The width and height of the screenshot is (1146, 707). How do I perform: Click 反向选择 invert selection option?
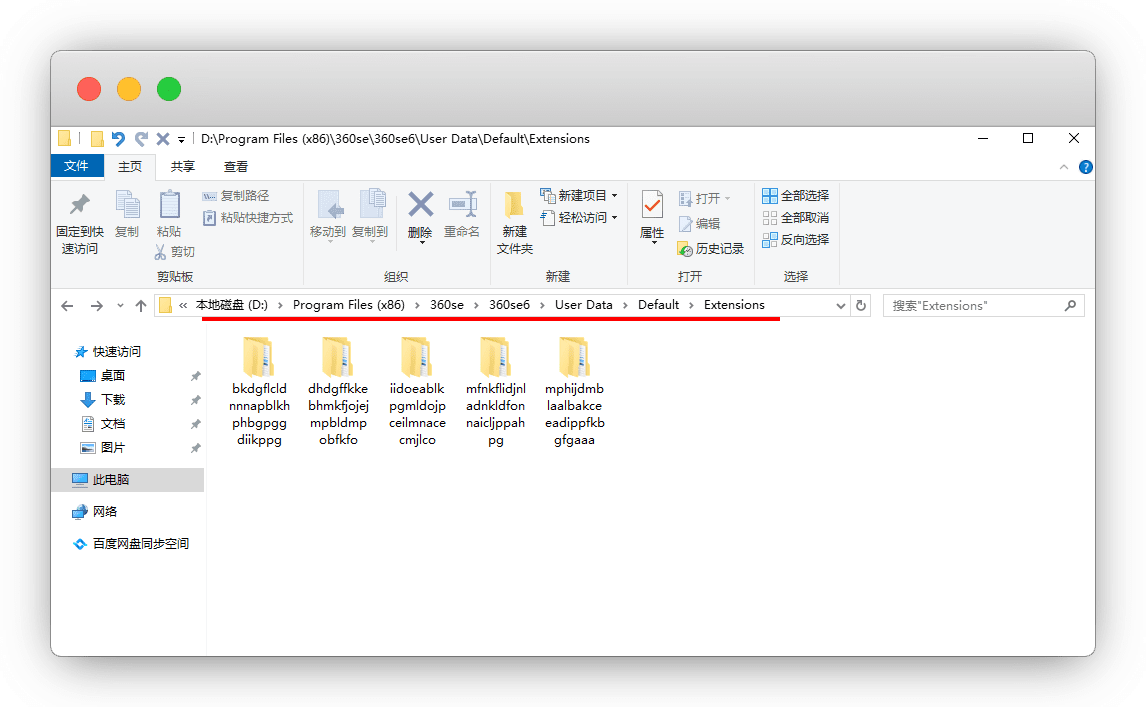tap(796, 240)
